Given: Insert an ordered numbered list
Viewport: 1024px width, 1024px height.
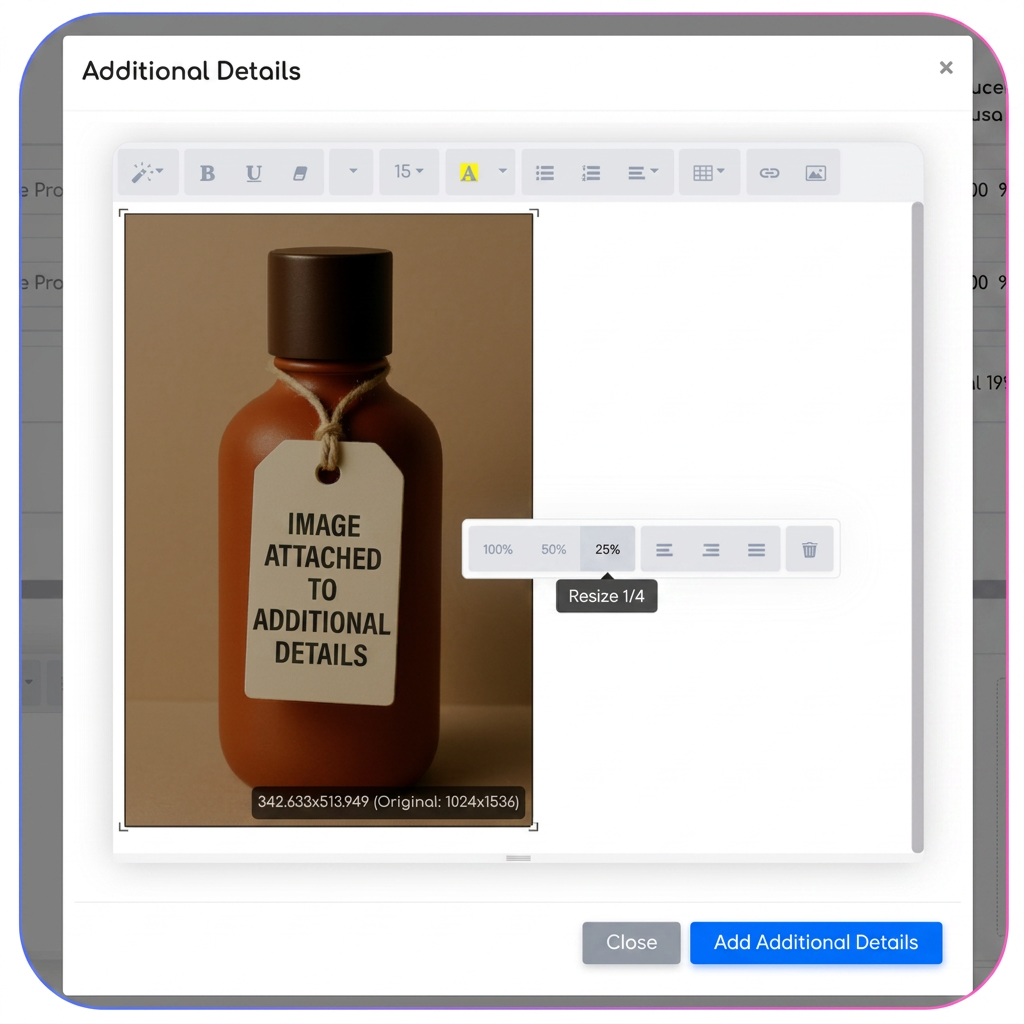Looking at the screenshot, I should click(x=591, y=173).
